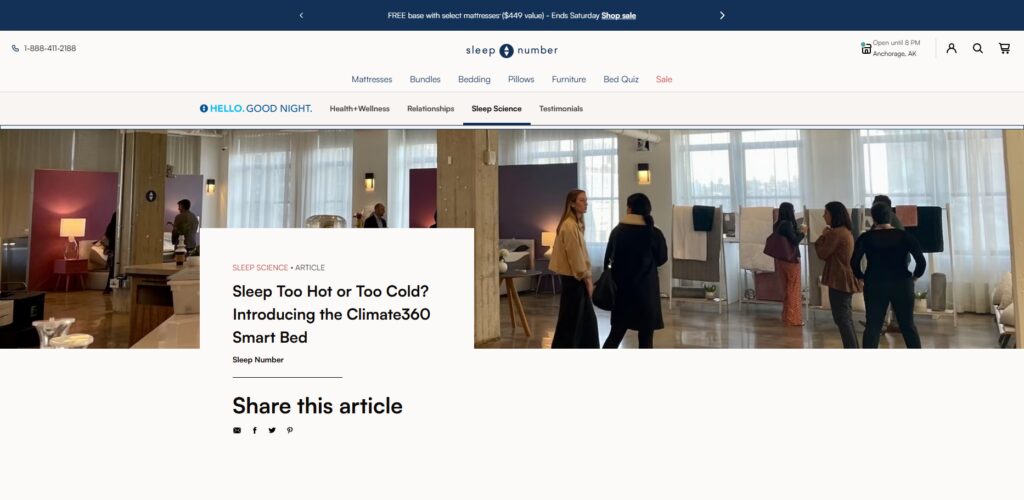Select the Sleep Science tab

pos(496,108)
